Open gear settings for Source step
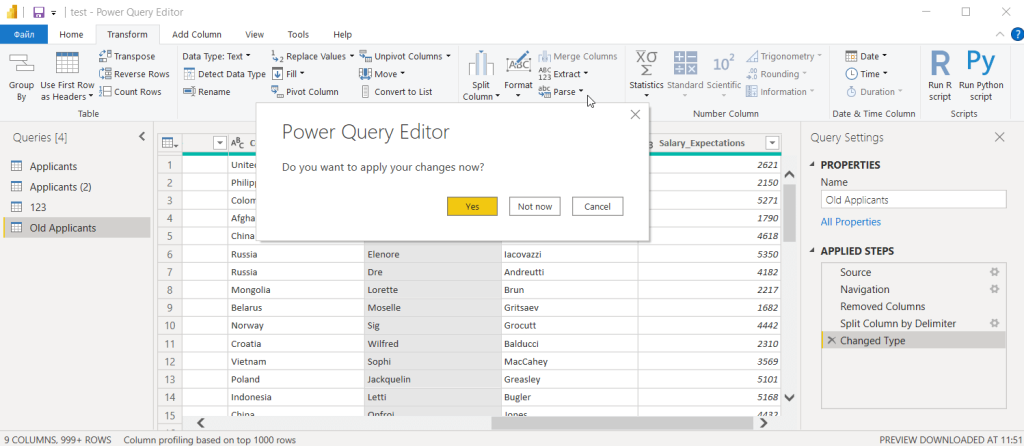 point(994,272)
